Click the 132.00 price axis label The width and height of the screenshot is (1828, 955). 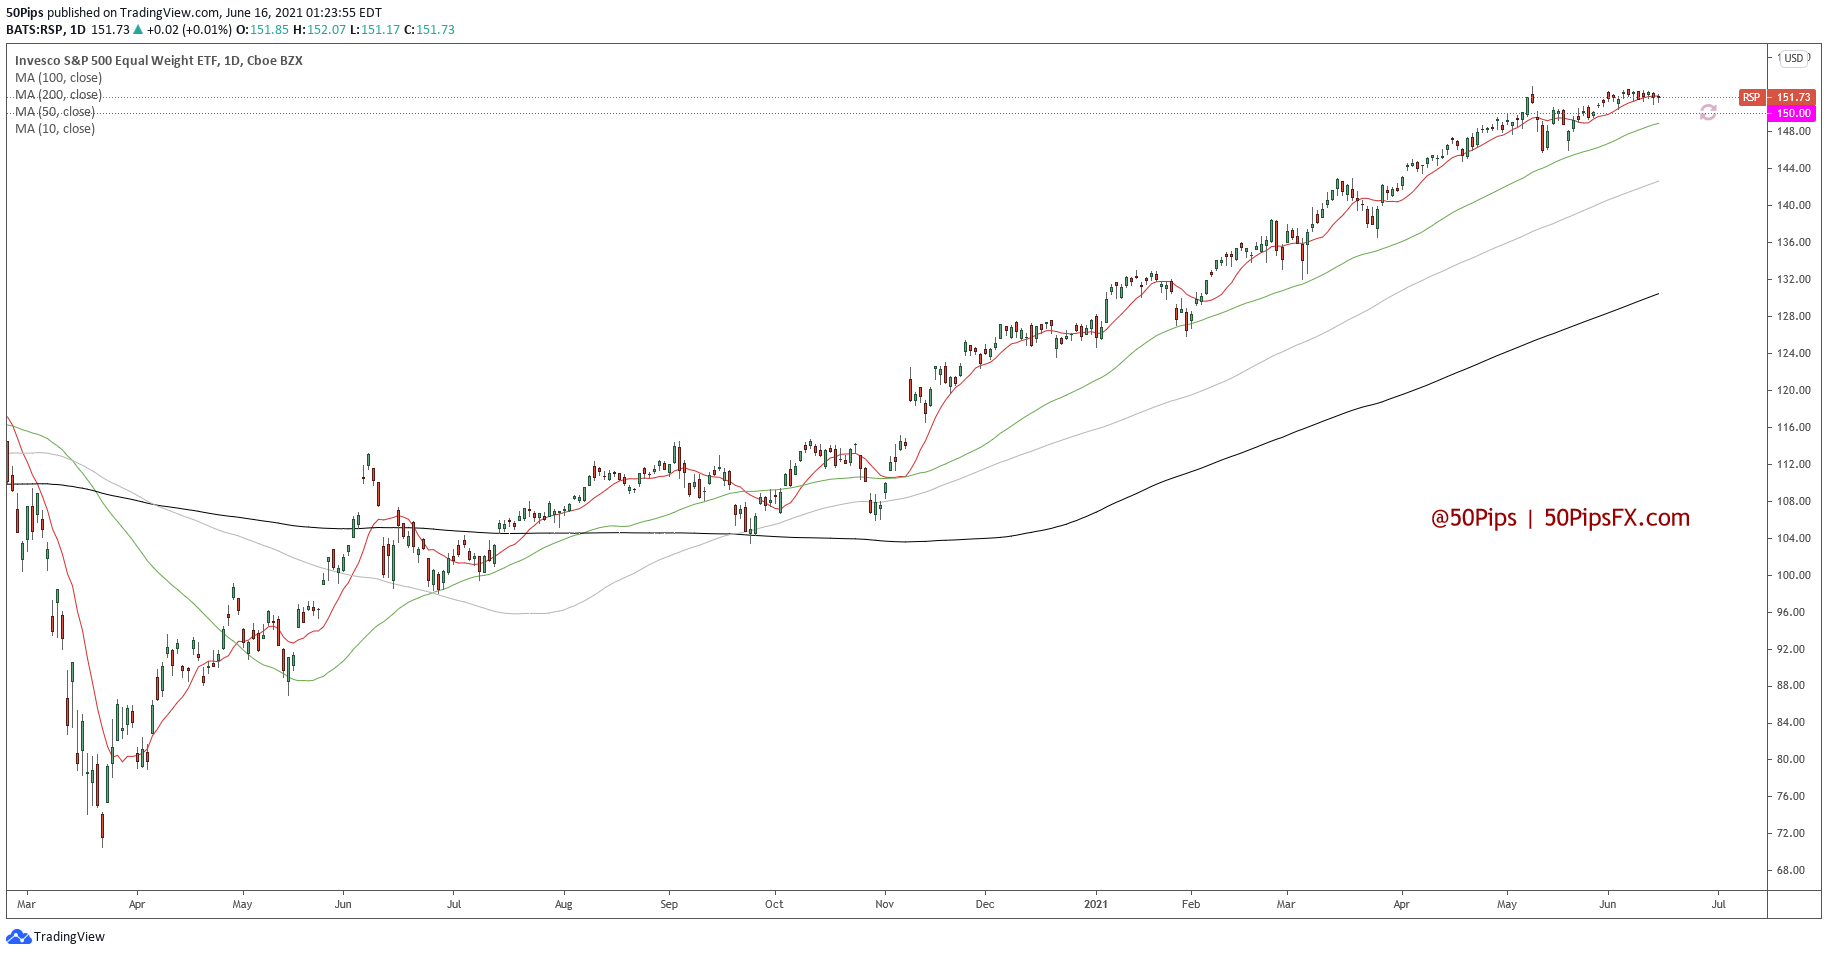click(1794, 279)
